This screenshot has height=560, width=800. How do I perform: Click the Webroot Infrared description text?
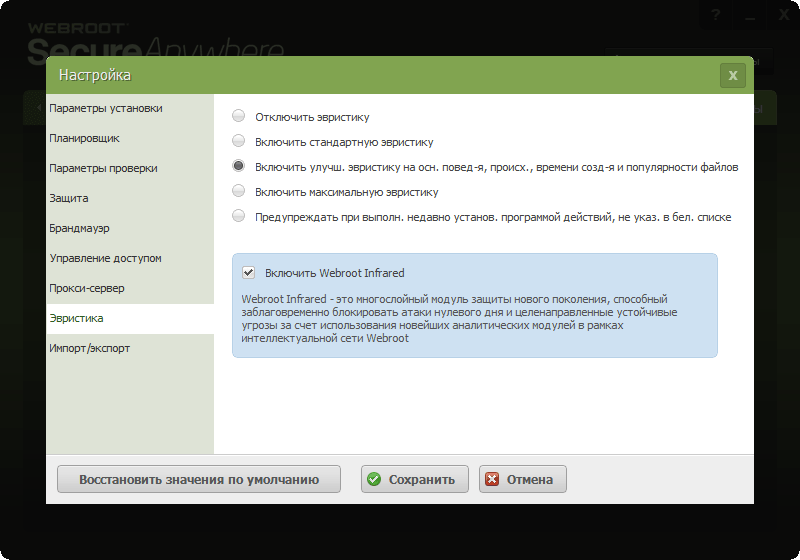459,319
